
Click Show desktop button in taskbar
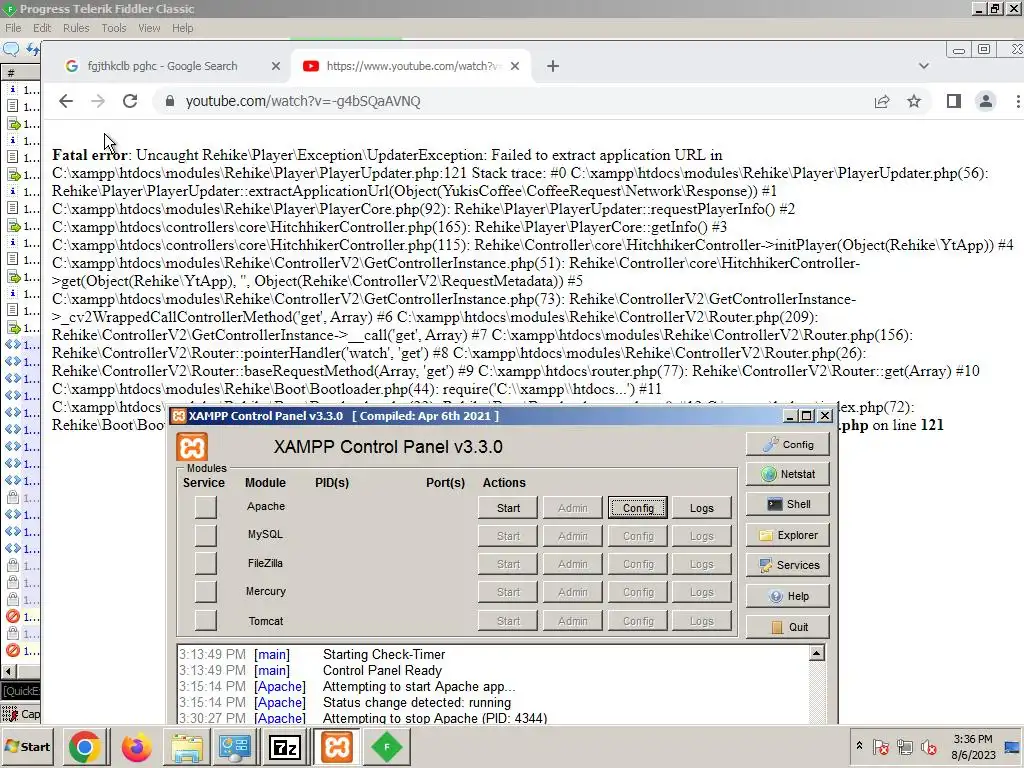point(1014,747)
